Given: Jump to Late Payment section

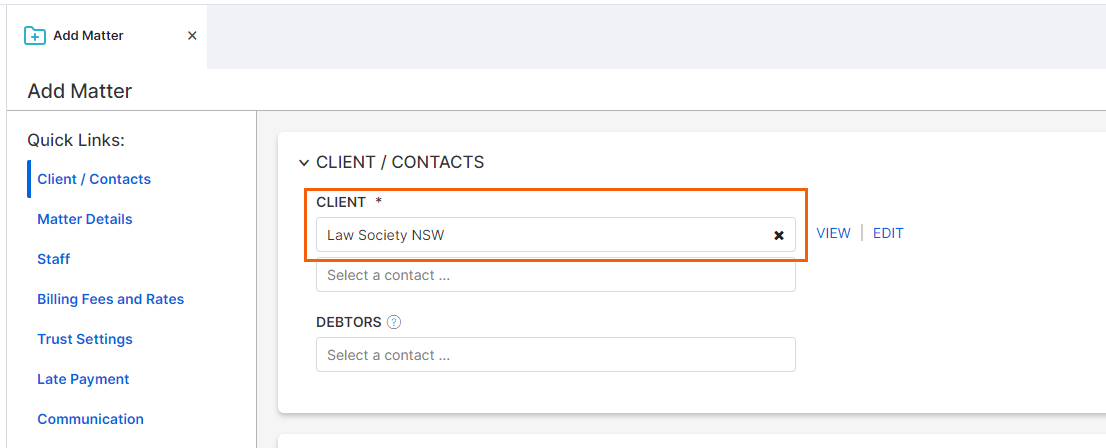Looking at the screenshot, I should pos(83,380).
